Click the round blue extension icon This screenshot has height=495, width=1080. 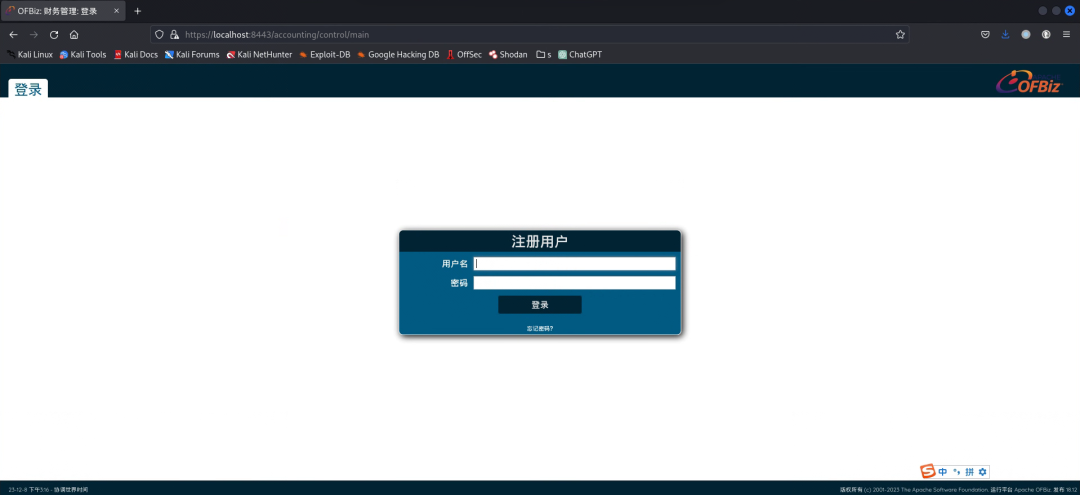click(x=1026, y=34)
